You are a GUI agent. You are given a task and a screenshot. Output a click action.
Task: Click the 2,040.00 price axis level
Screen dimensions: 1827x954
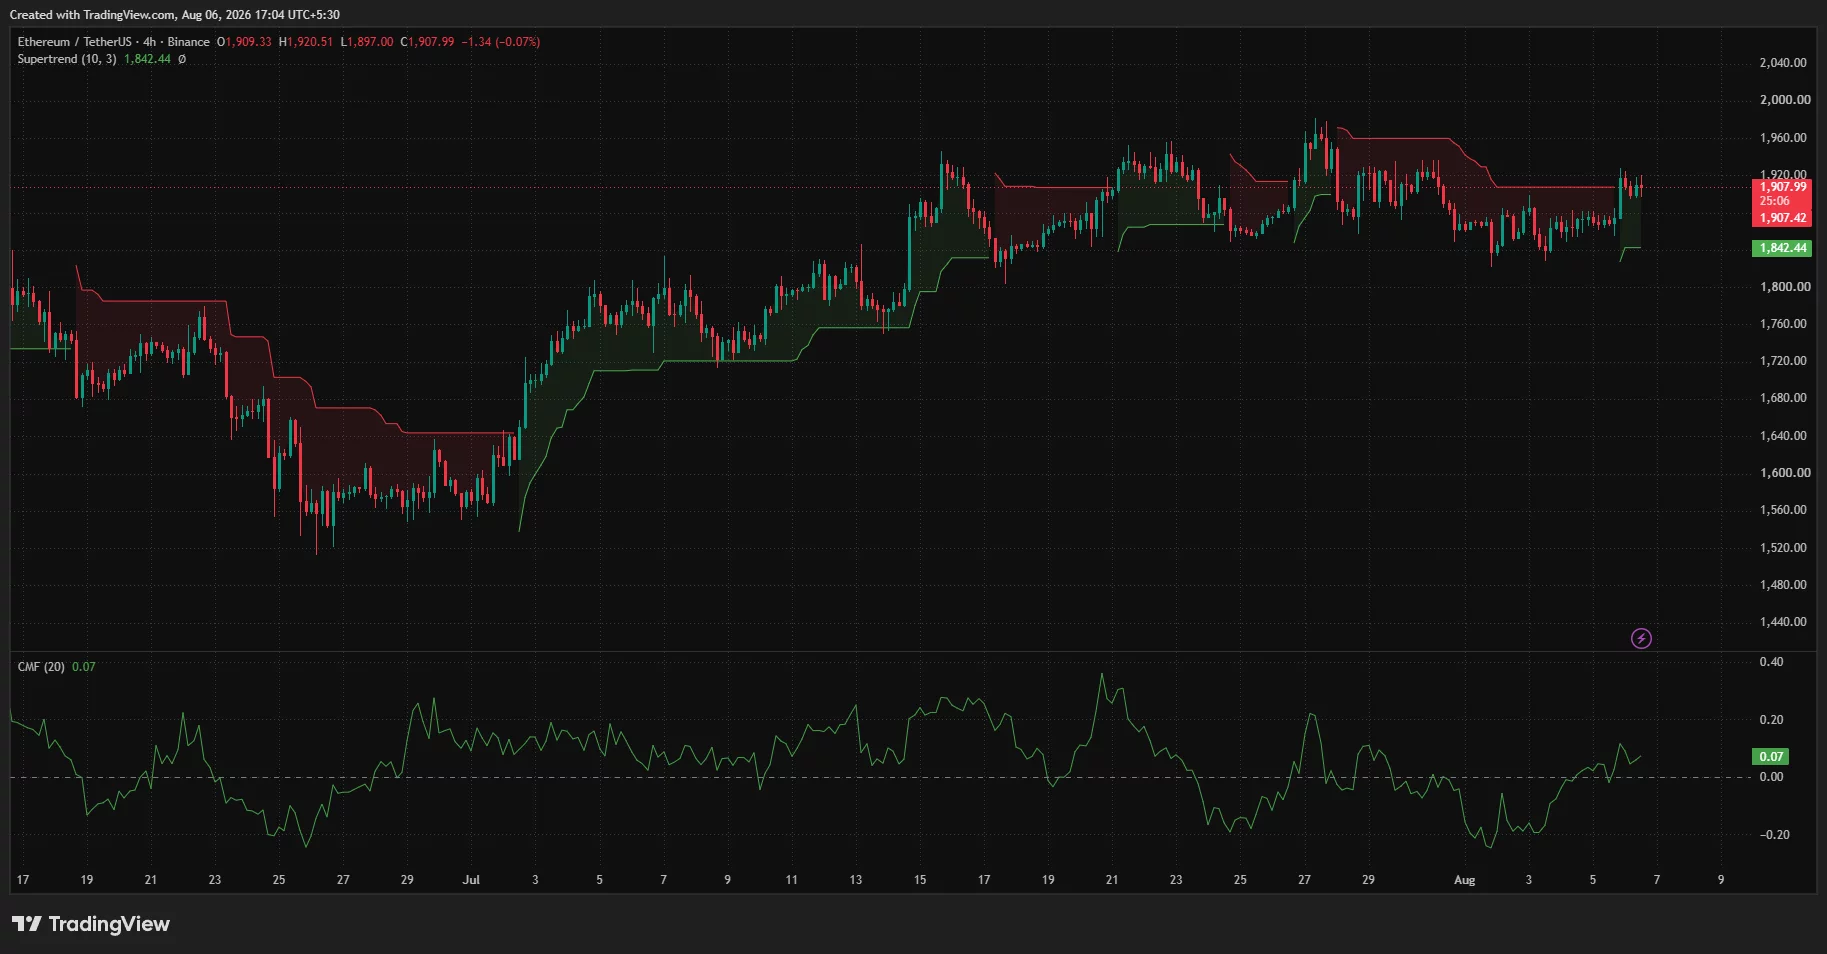[1783, 63]
